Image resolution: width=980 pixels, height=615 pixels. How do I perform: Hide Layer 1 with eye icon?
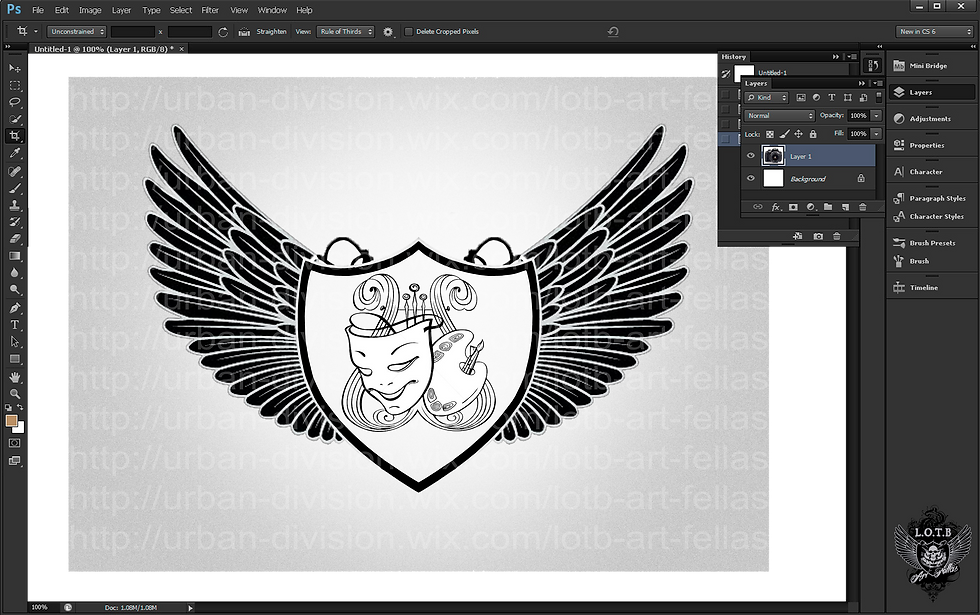[751, 156]
